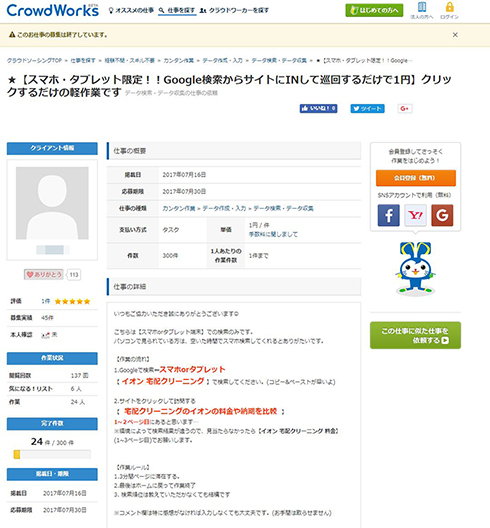
Task: Click the 募集実績 45件 value
Action: tap(47, 318)
